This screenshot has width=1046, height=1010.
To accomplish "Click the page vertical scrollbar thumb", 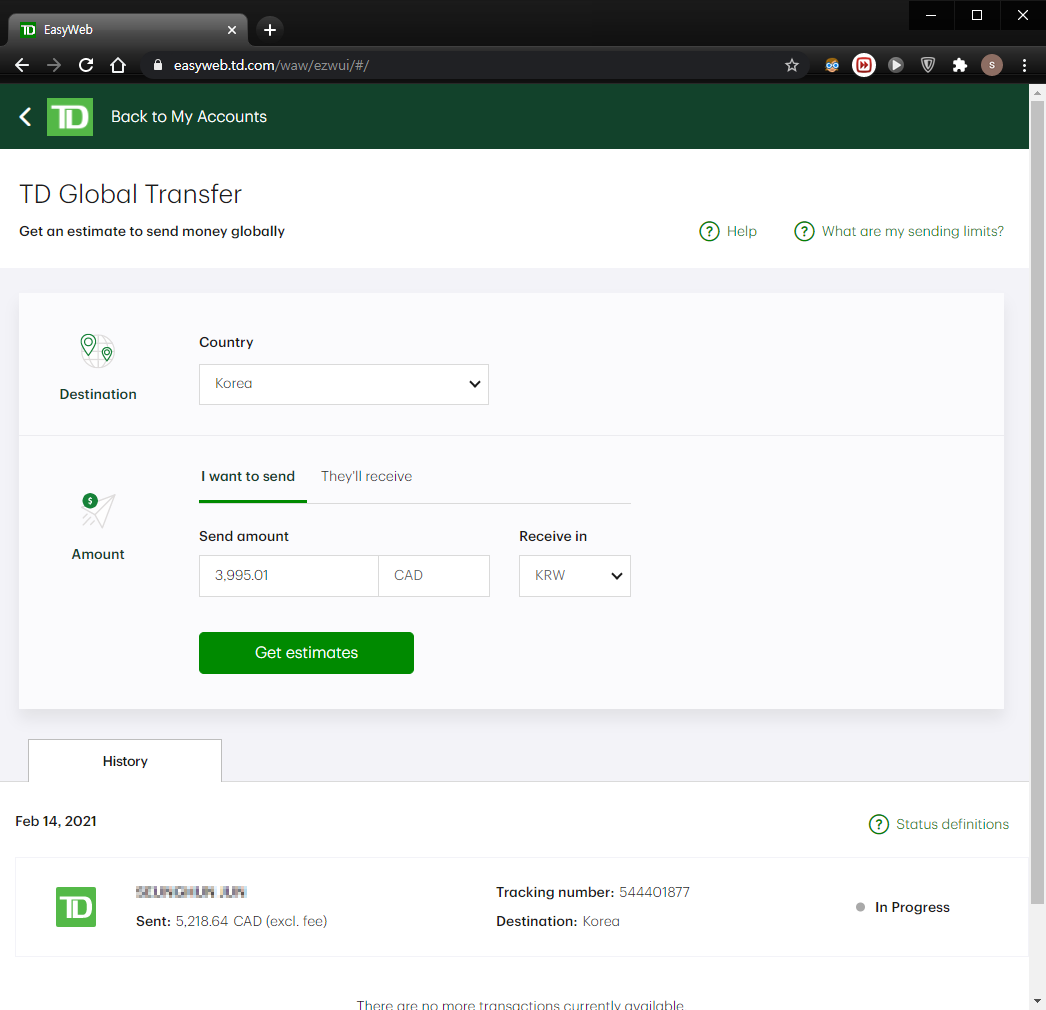I will click(x=1037, y=502).
